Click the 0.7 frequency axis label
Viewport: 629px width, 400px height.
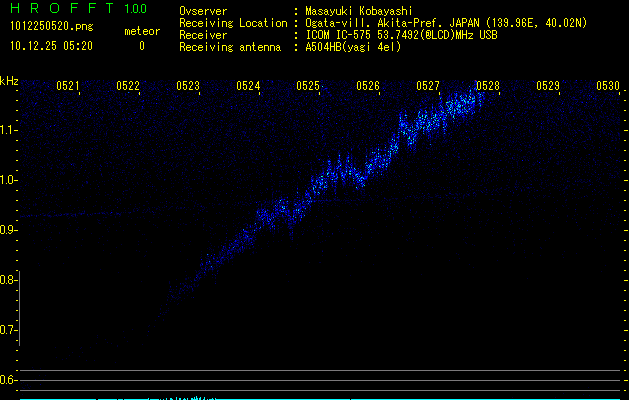pos(8,330)
